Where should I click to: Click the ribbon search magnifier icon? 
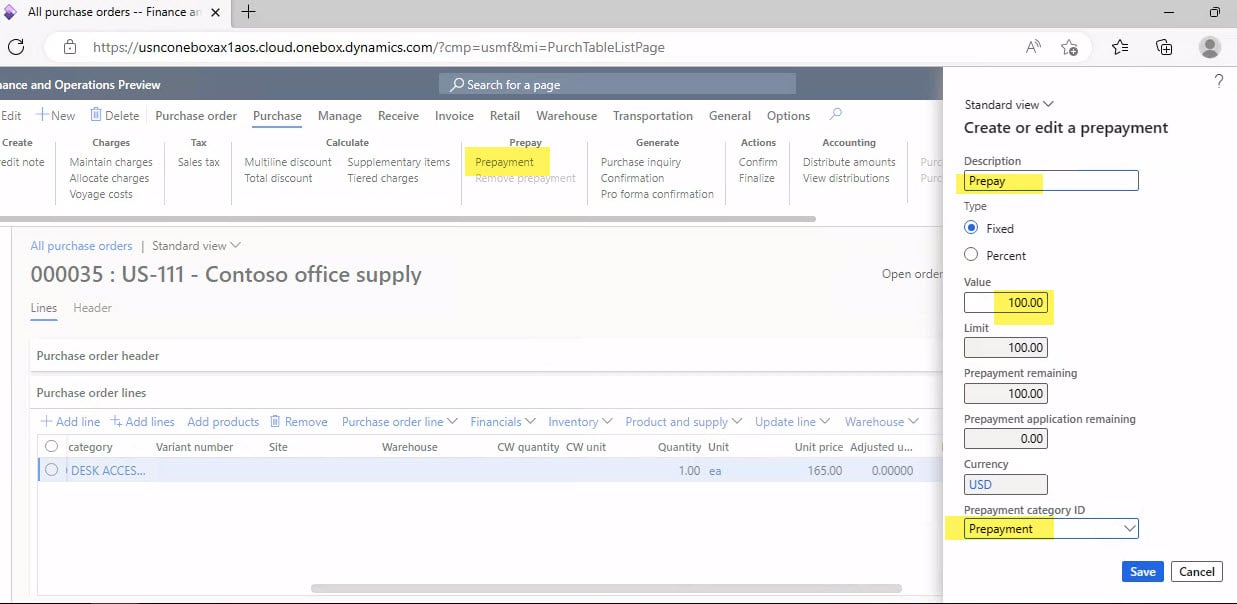point(836,115)
